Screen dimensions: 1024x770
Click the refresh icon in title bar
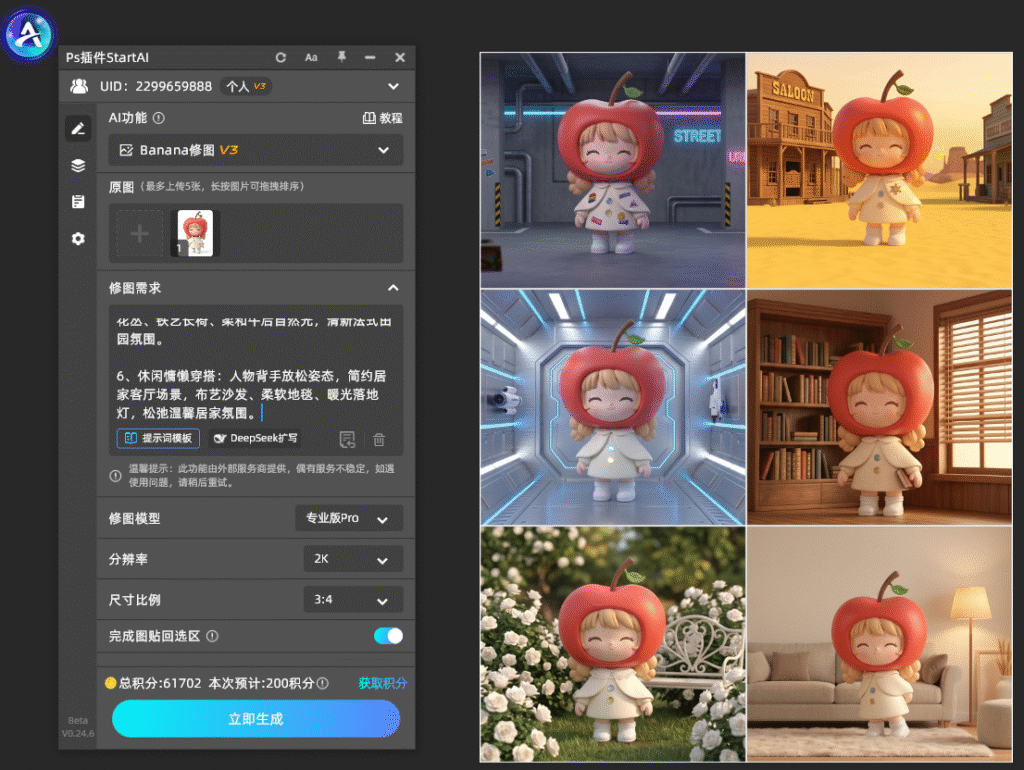point(281,57)
